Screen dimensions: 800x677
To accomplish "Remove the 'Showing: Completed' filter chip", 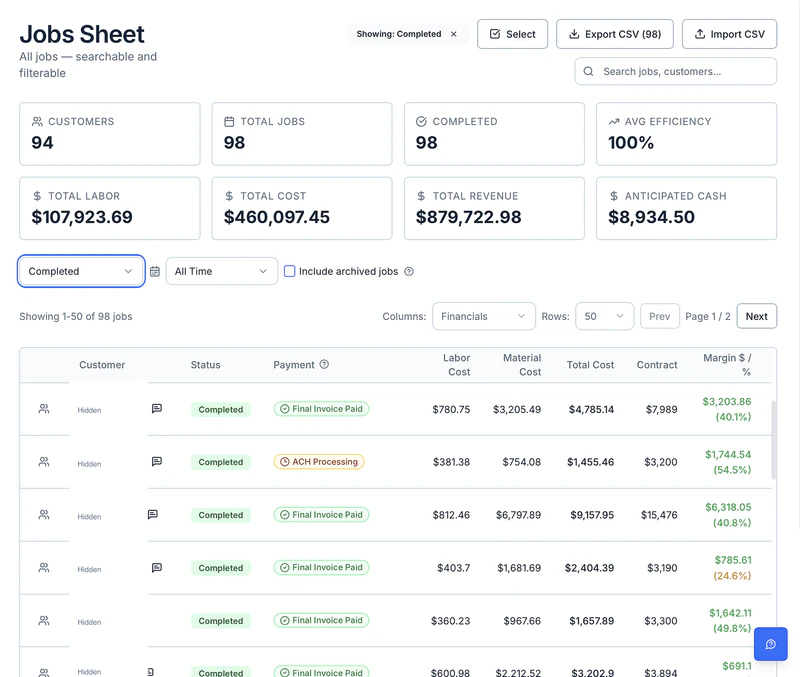I will click(x=454, y=34).
